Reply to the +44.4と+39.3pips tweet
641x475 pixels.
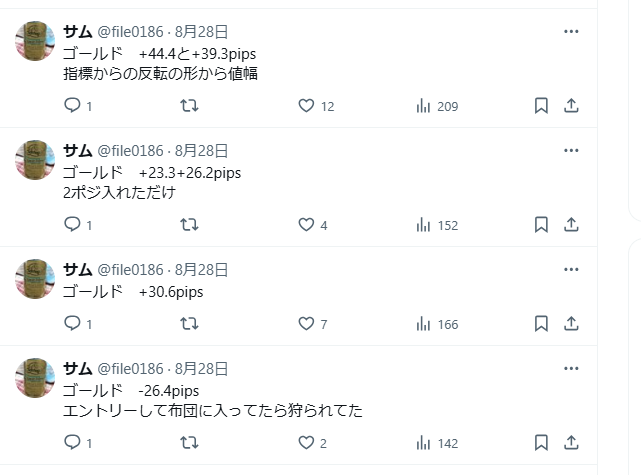coord(72,106)
